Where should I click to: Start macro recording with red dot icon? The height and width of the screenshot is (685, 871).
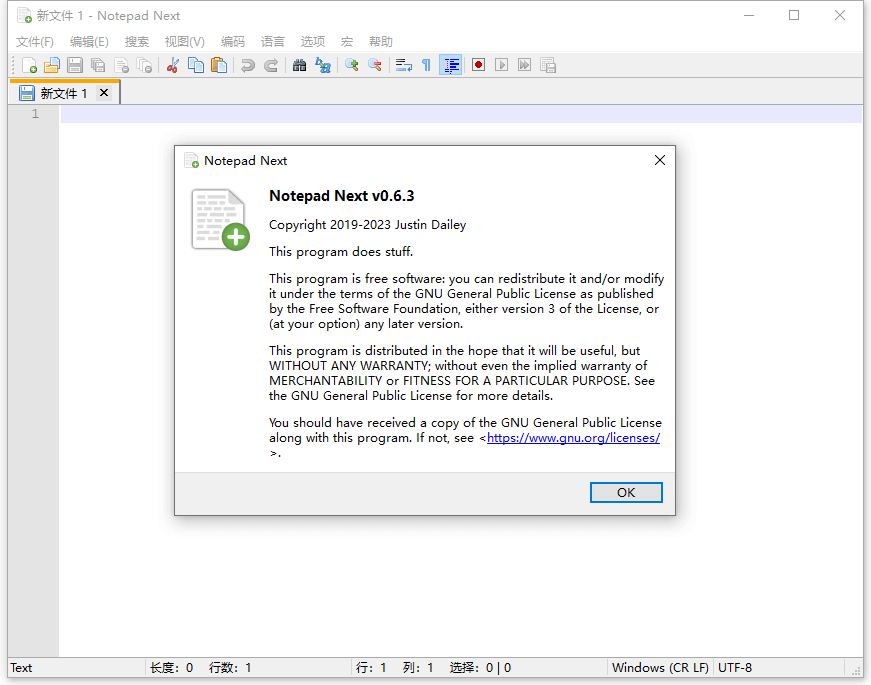tap(478, 66)
